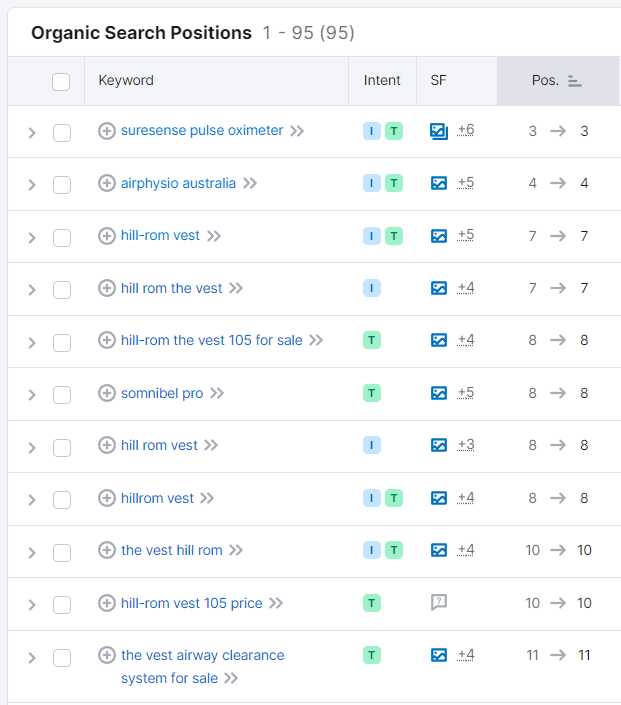Click double-arrow icon after airphysio australia
This screenshot has height=705, width=621.
250,183
